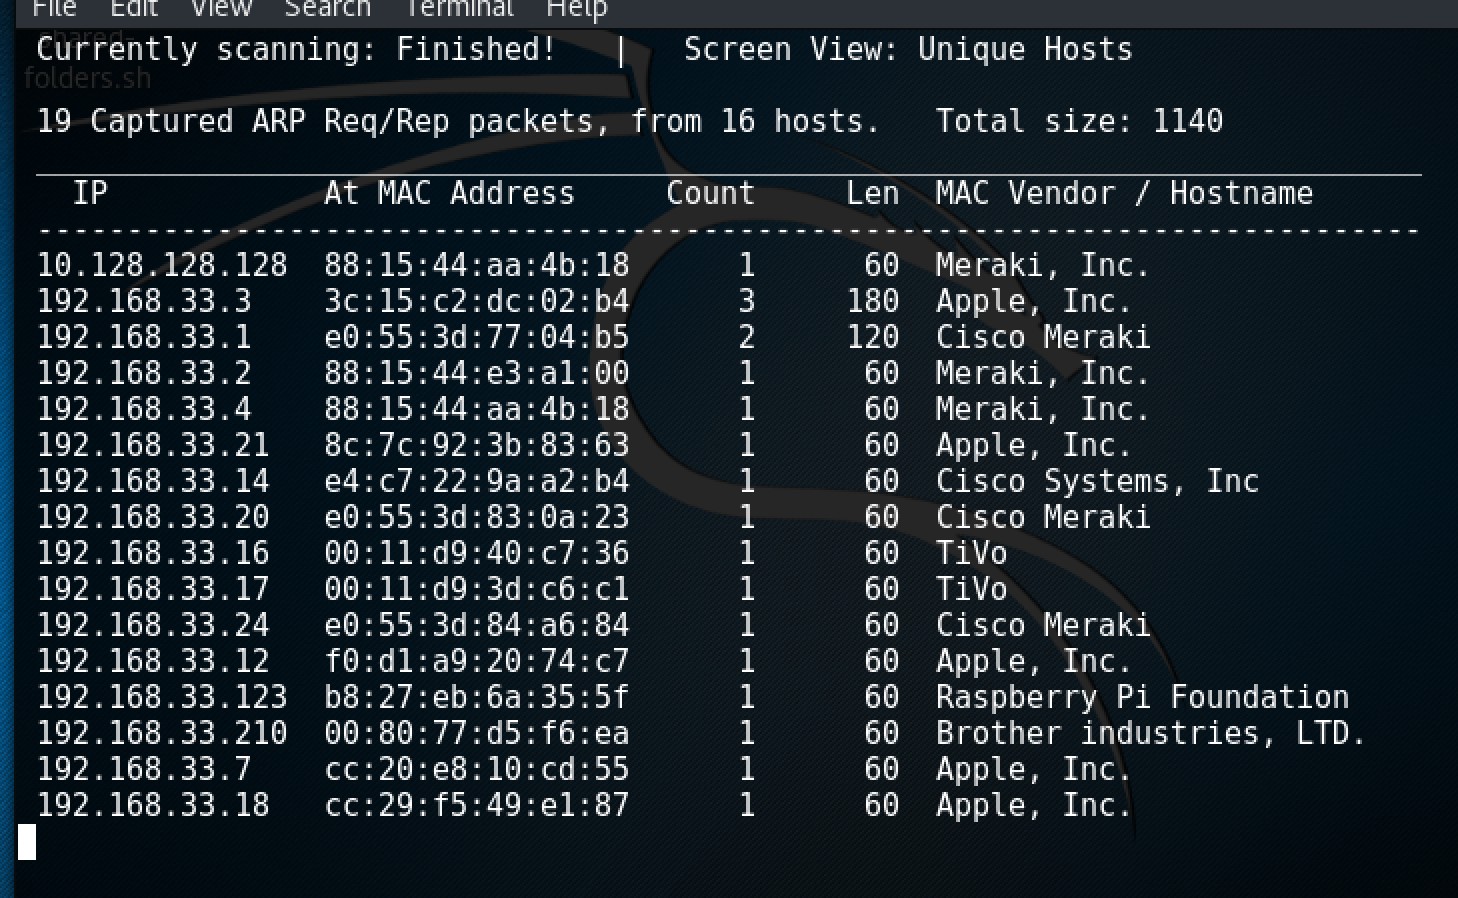Click MAC address 88:15:44:e3:a1:00
Image resolution: width=1458 pixels, height=898 pixels.
(x=477, y=373)
